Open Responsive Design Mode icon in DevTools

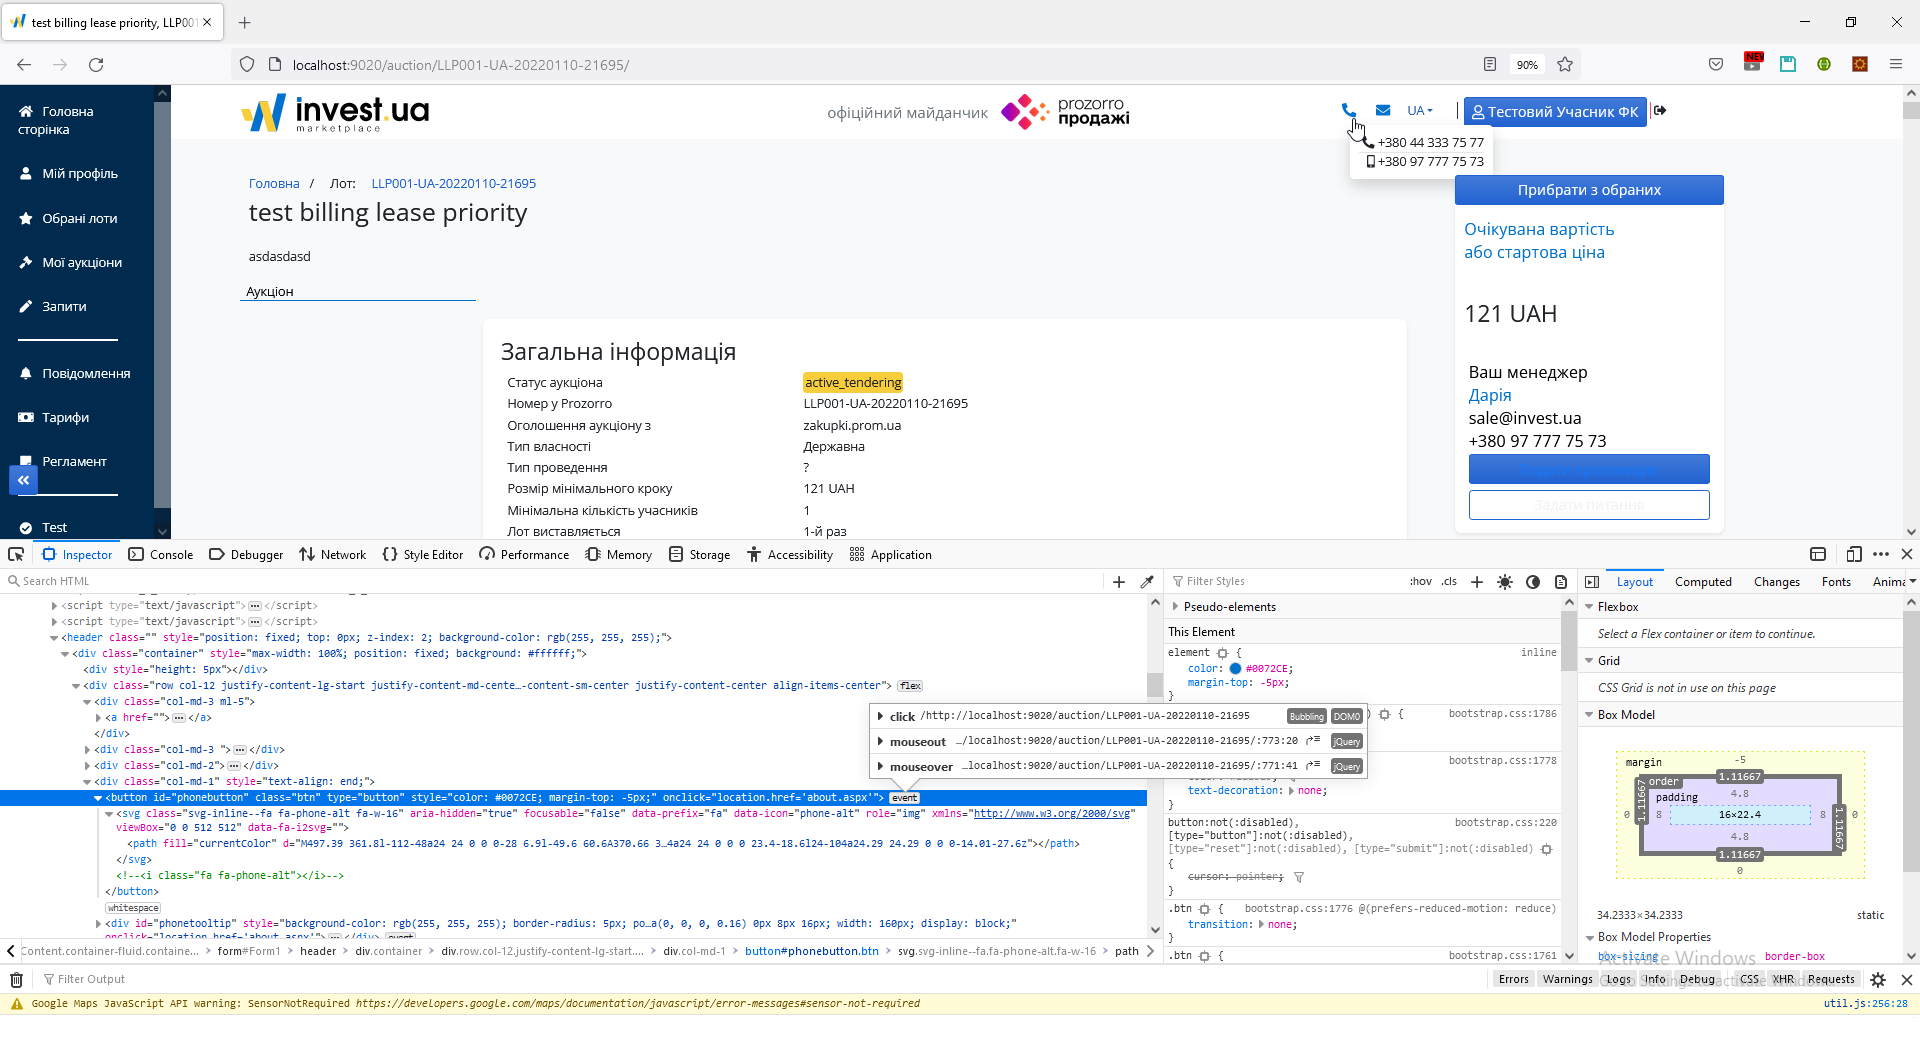[1854, 554]
